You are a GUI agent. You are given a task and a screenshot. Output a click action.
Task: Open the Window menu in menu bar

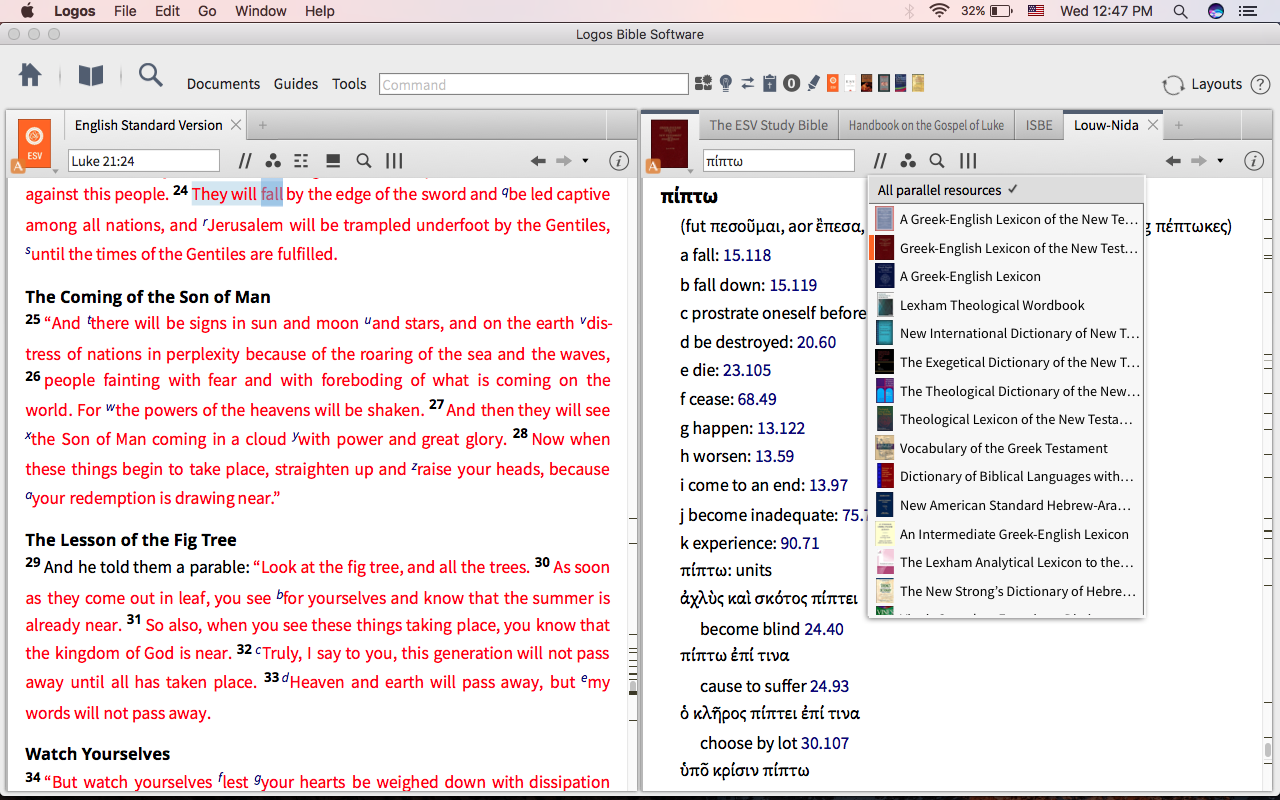260,11
